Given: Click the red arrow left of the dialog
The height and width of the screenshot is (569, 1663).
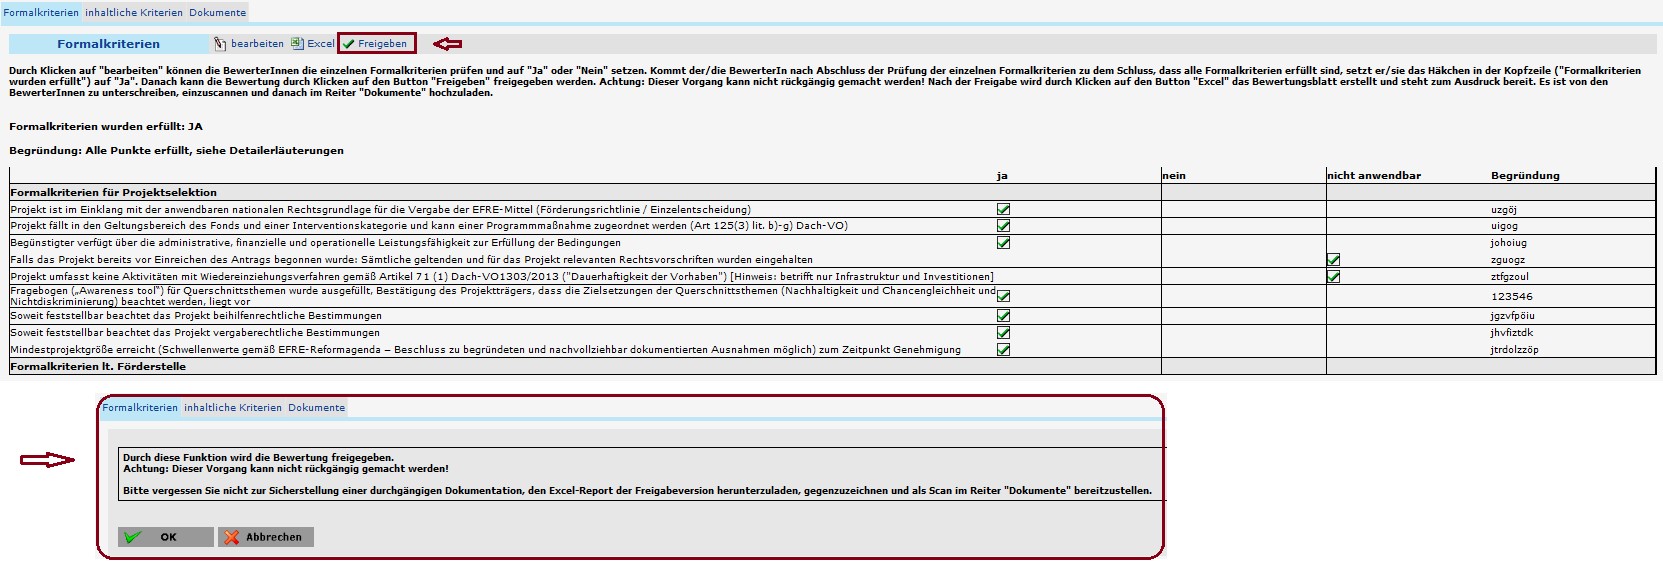Looking at the screenshot, I should click(47, 460).
